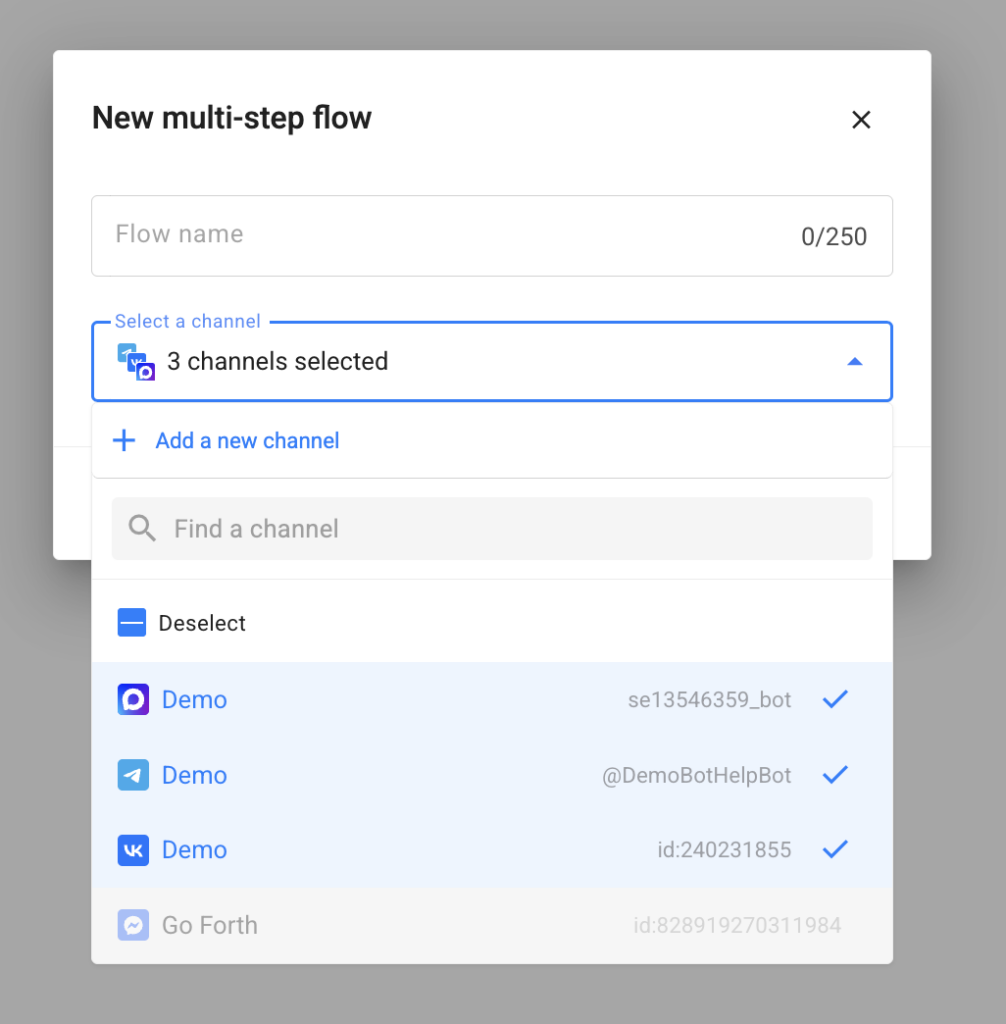
Task: Click the Deselect label
Action: [x=202, y=623]
